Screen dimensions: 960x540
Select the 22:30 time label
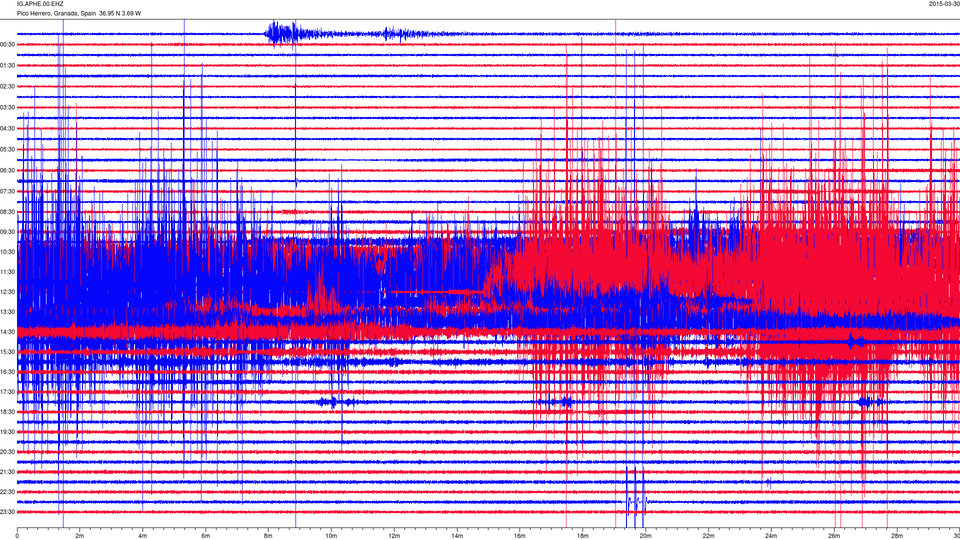click(7, 492)
